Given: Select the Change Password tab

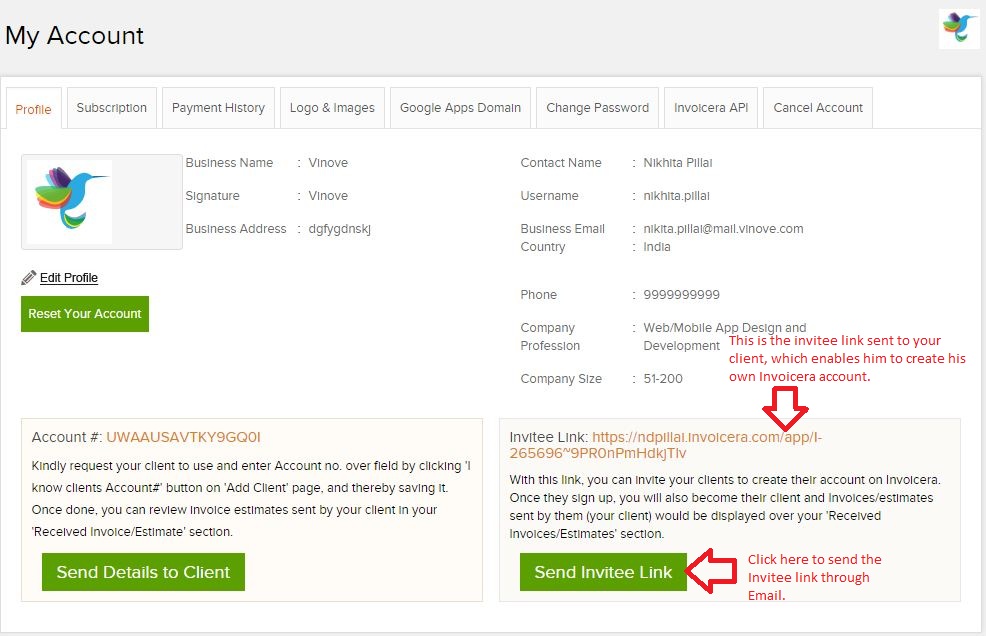Looking at the screenshot, I should point(597,108).
